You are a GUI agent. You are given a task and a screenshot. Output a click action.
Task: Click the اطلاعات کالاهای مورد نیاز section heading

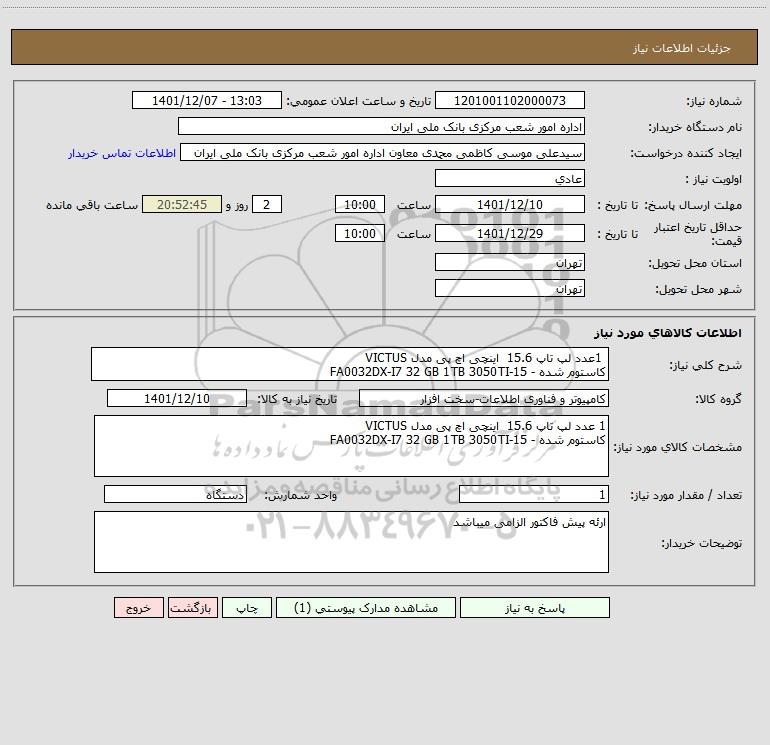tap(668, 333)
